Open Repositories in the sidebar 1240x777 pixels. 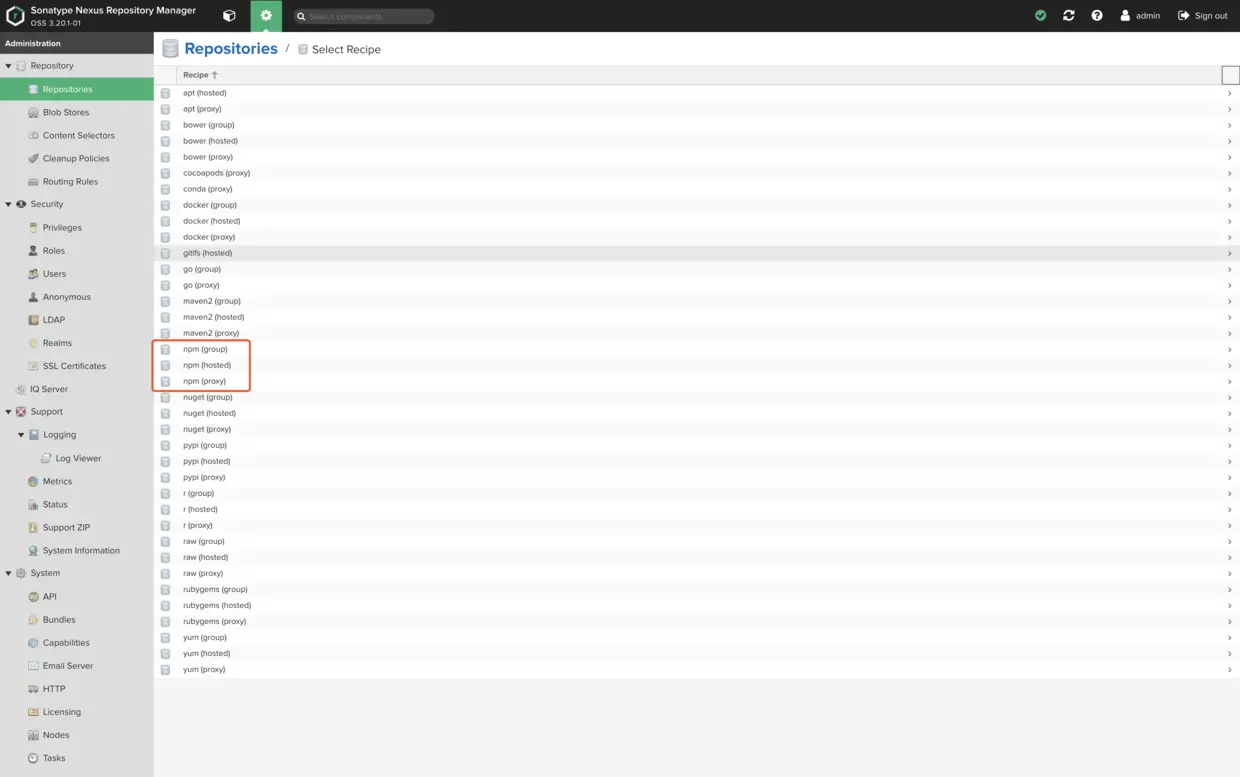point(77,89)
